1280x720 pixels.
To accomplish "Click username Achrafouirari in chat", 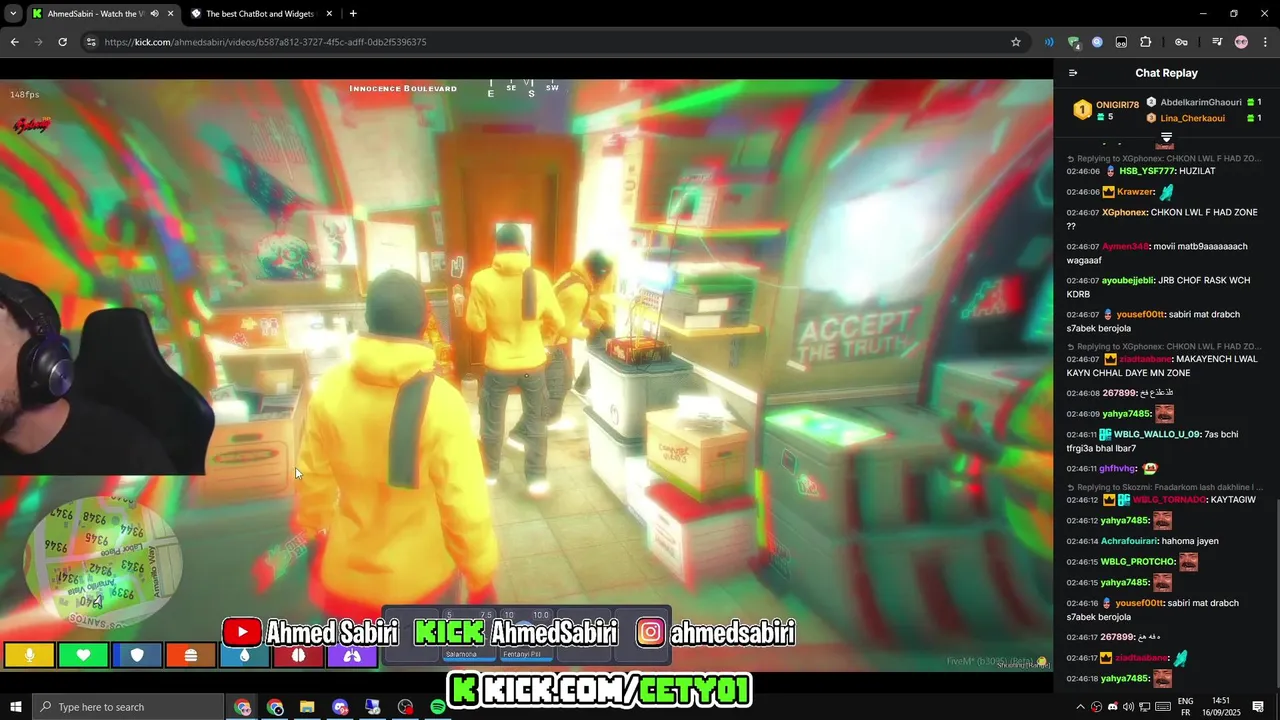I will pyautogui.click(x=1129, y=541).
